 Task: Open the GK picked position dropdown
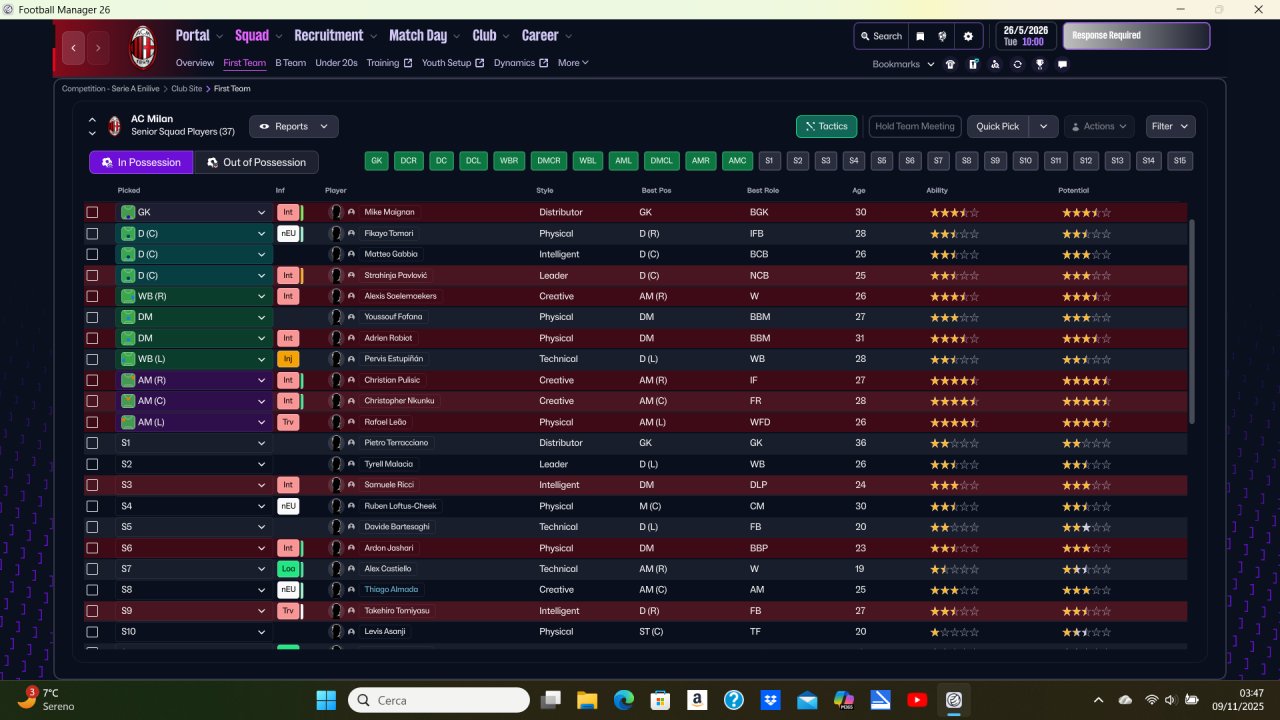click(194, 212)
